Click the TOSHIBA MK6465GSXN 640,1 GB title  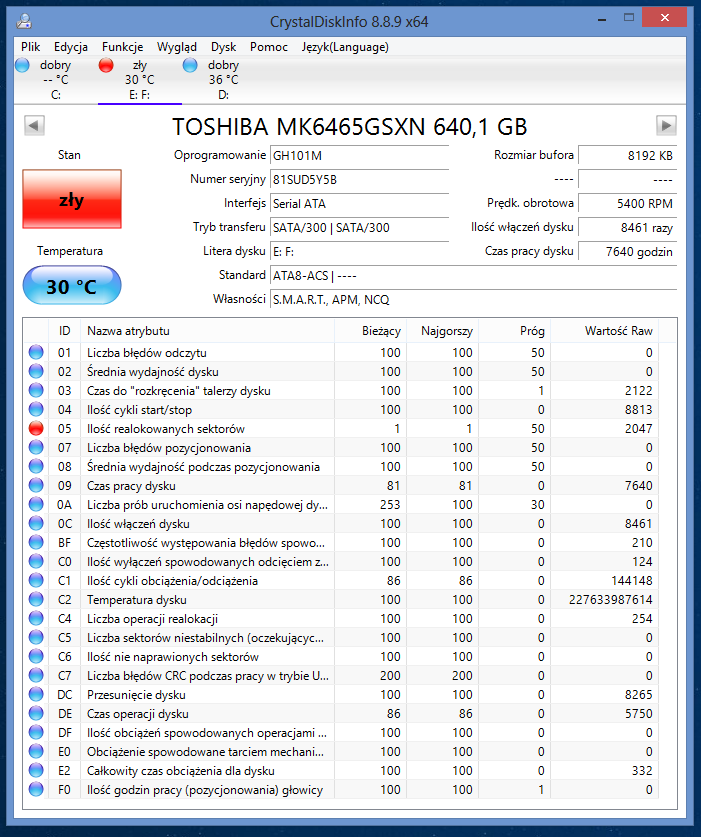coord(350,127)
